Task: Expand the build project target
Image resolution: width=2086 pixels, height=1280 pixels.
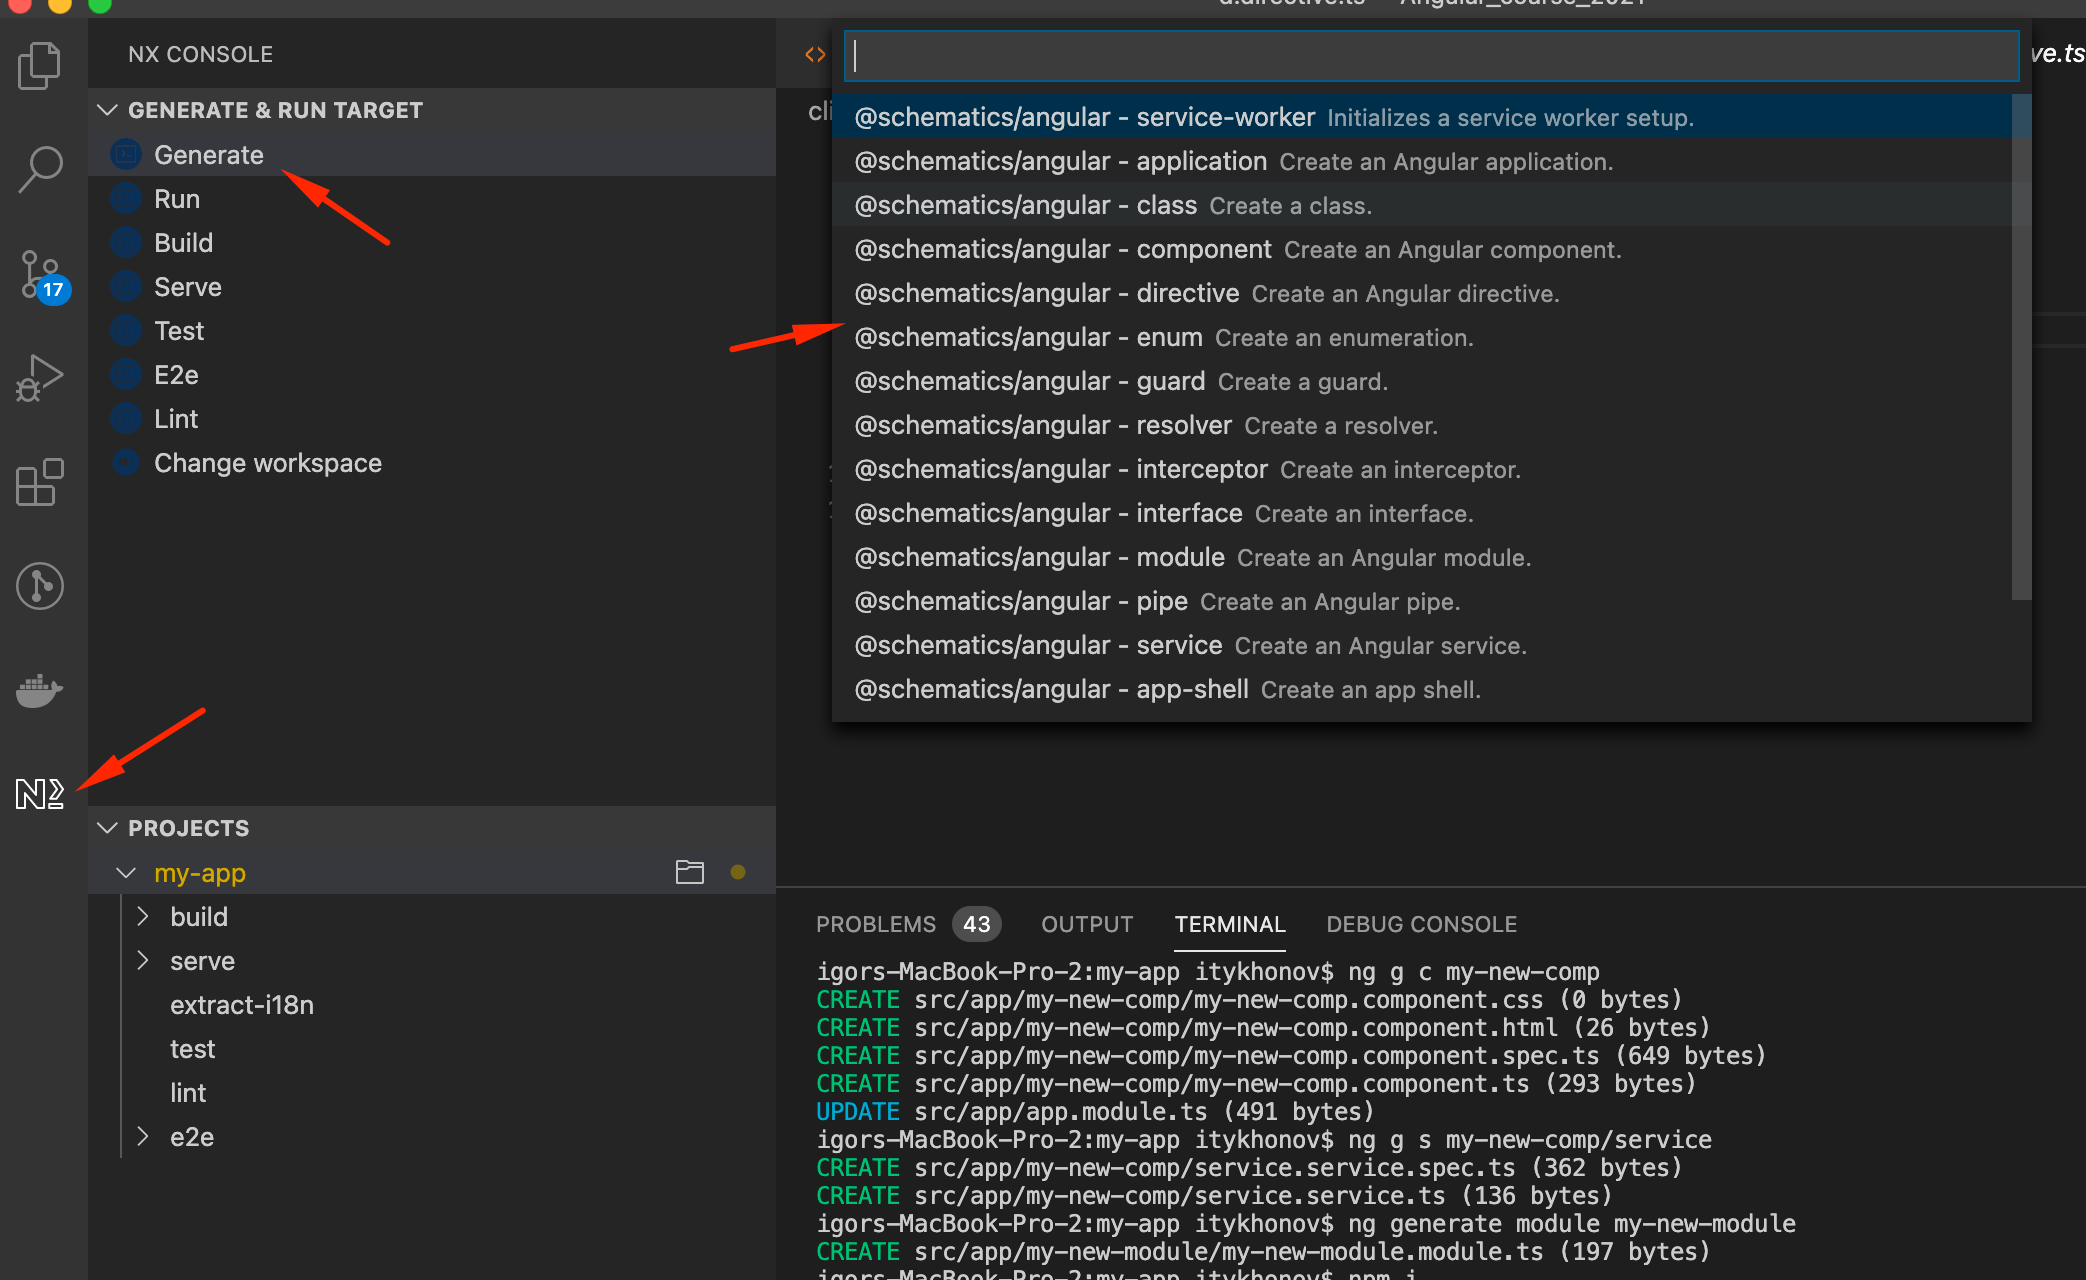Action: (143, 916)
